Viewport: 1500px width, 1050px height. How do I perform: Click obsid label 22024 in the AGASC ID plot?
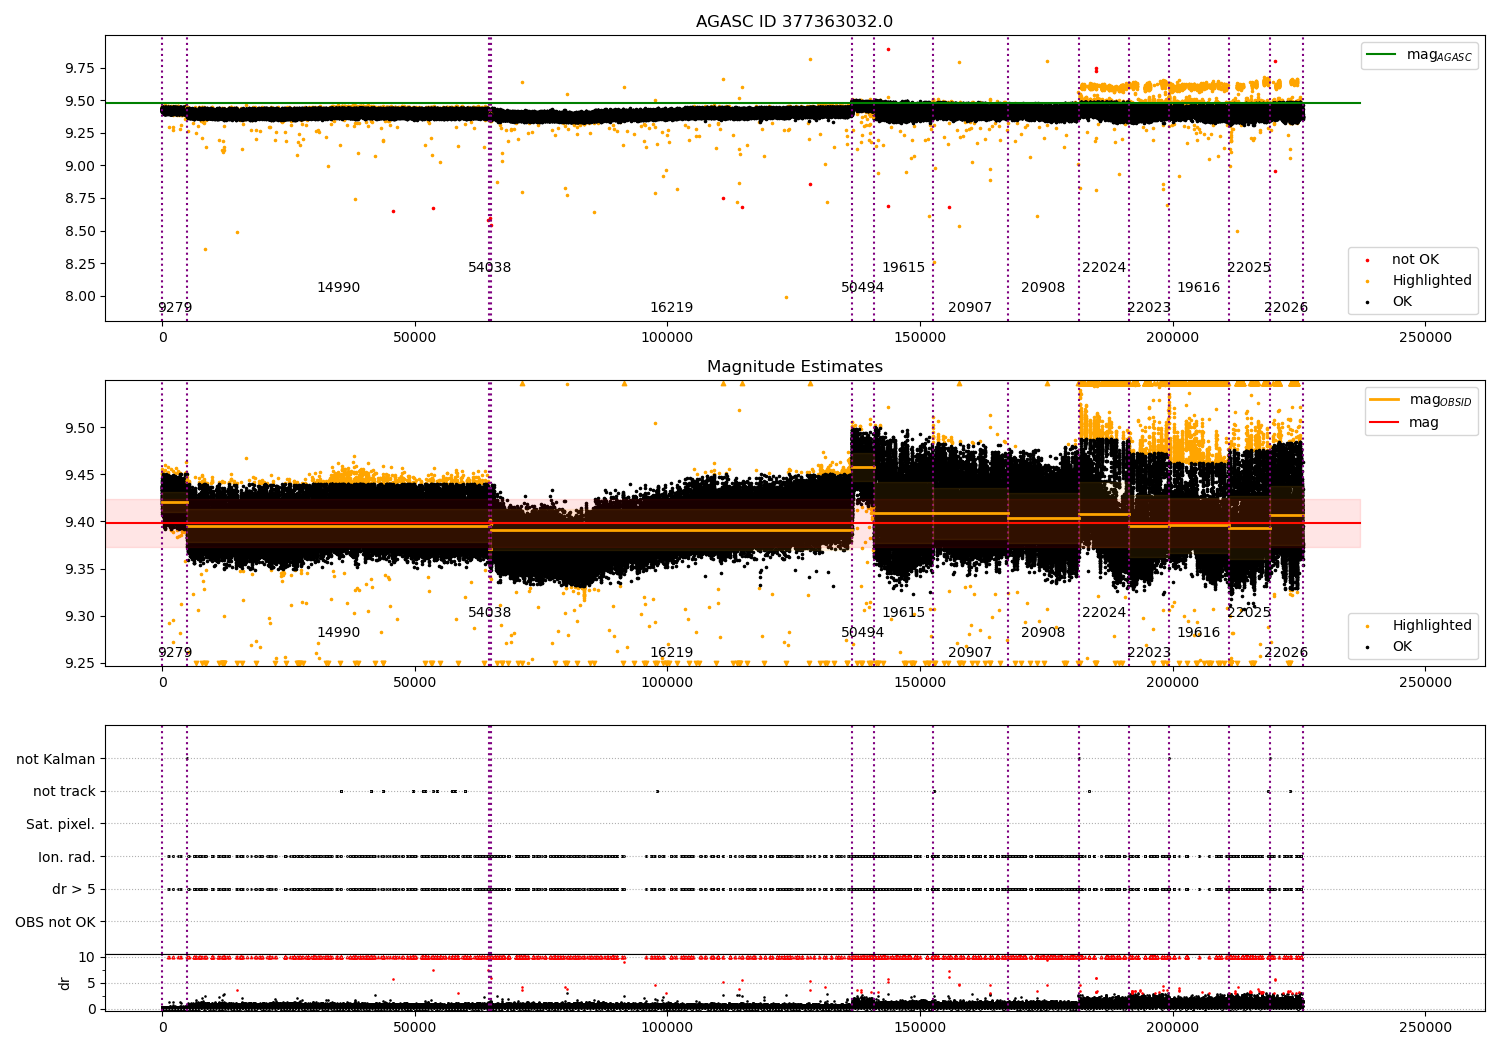[x=1104, y=267]
